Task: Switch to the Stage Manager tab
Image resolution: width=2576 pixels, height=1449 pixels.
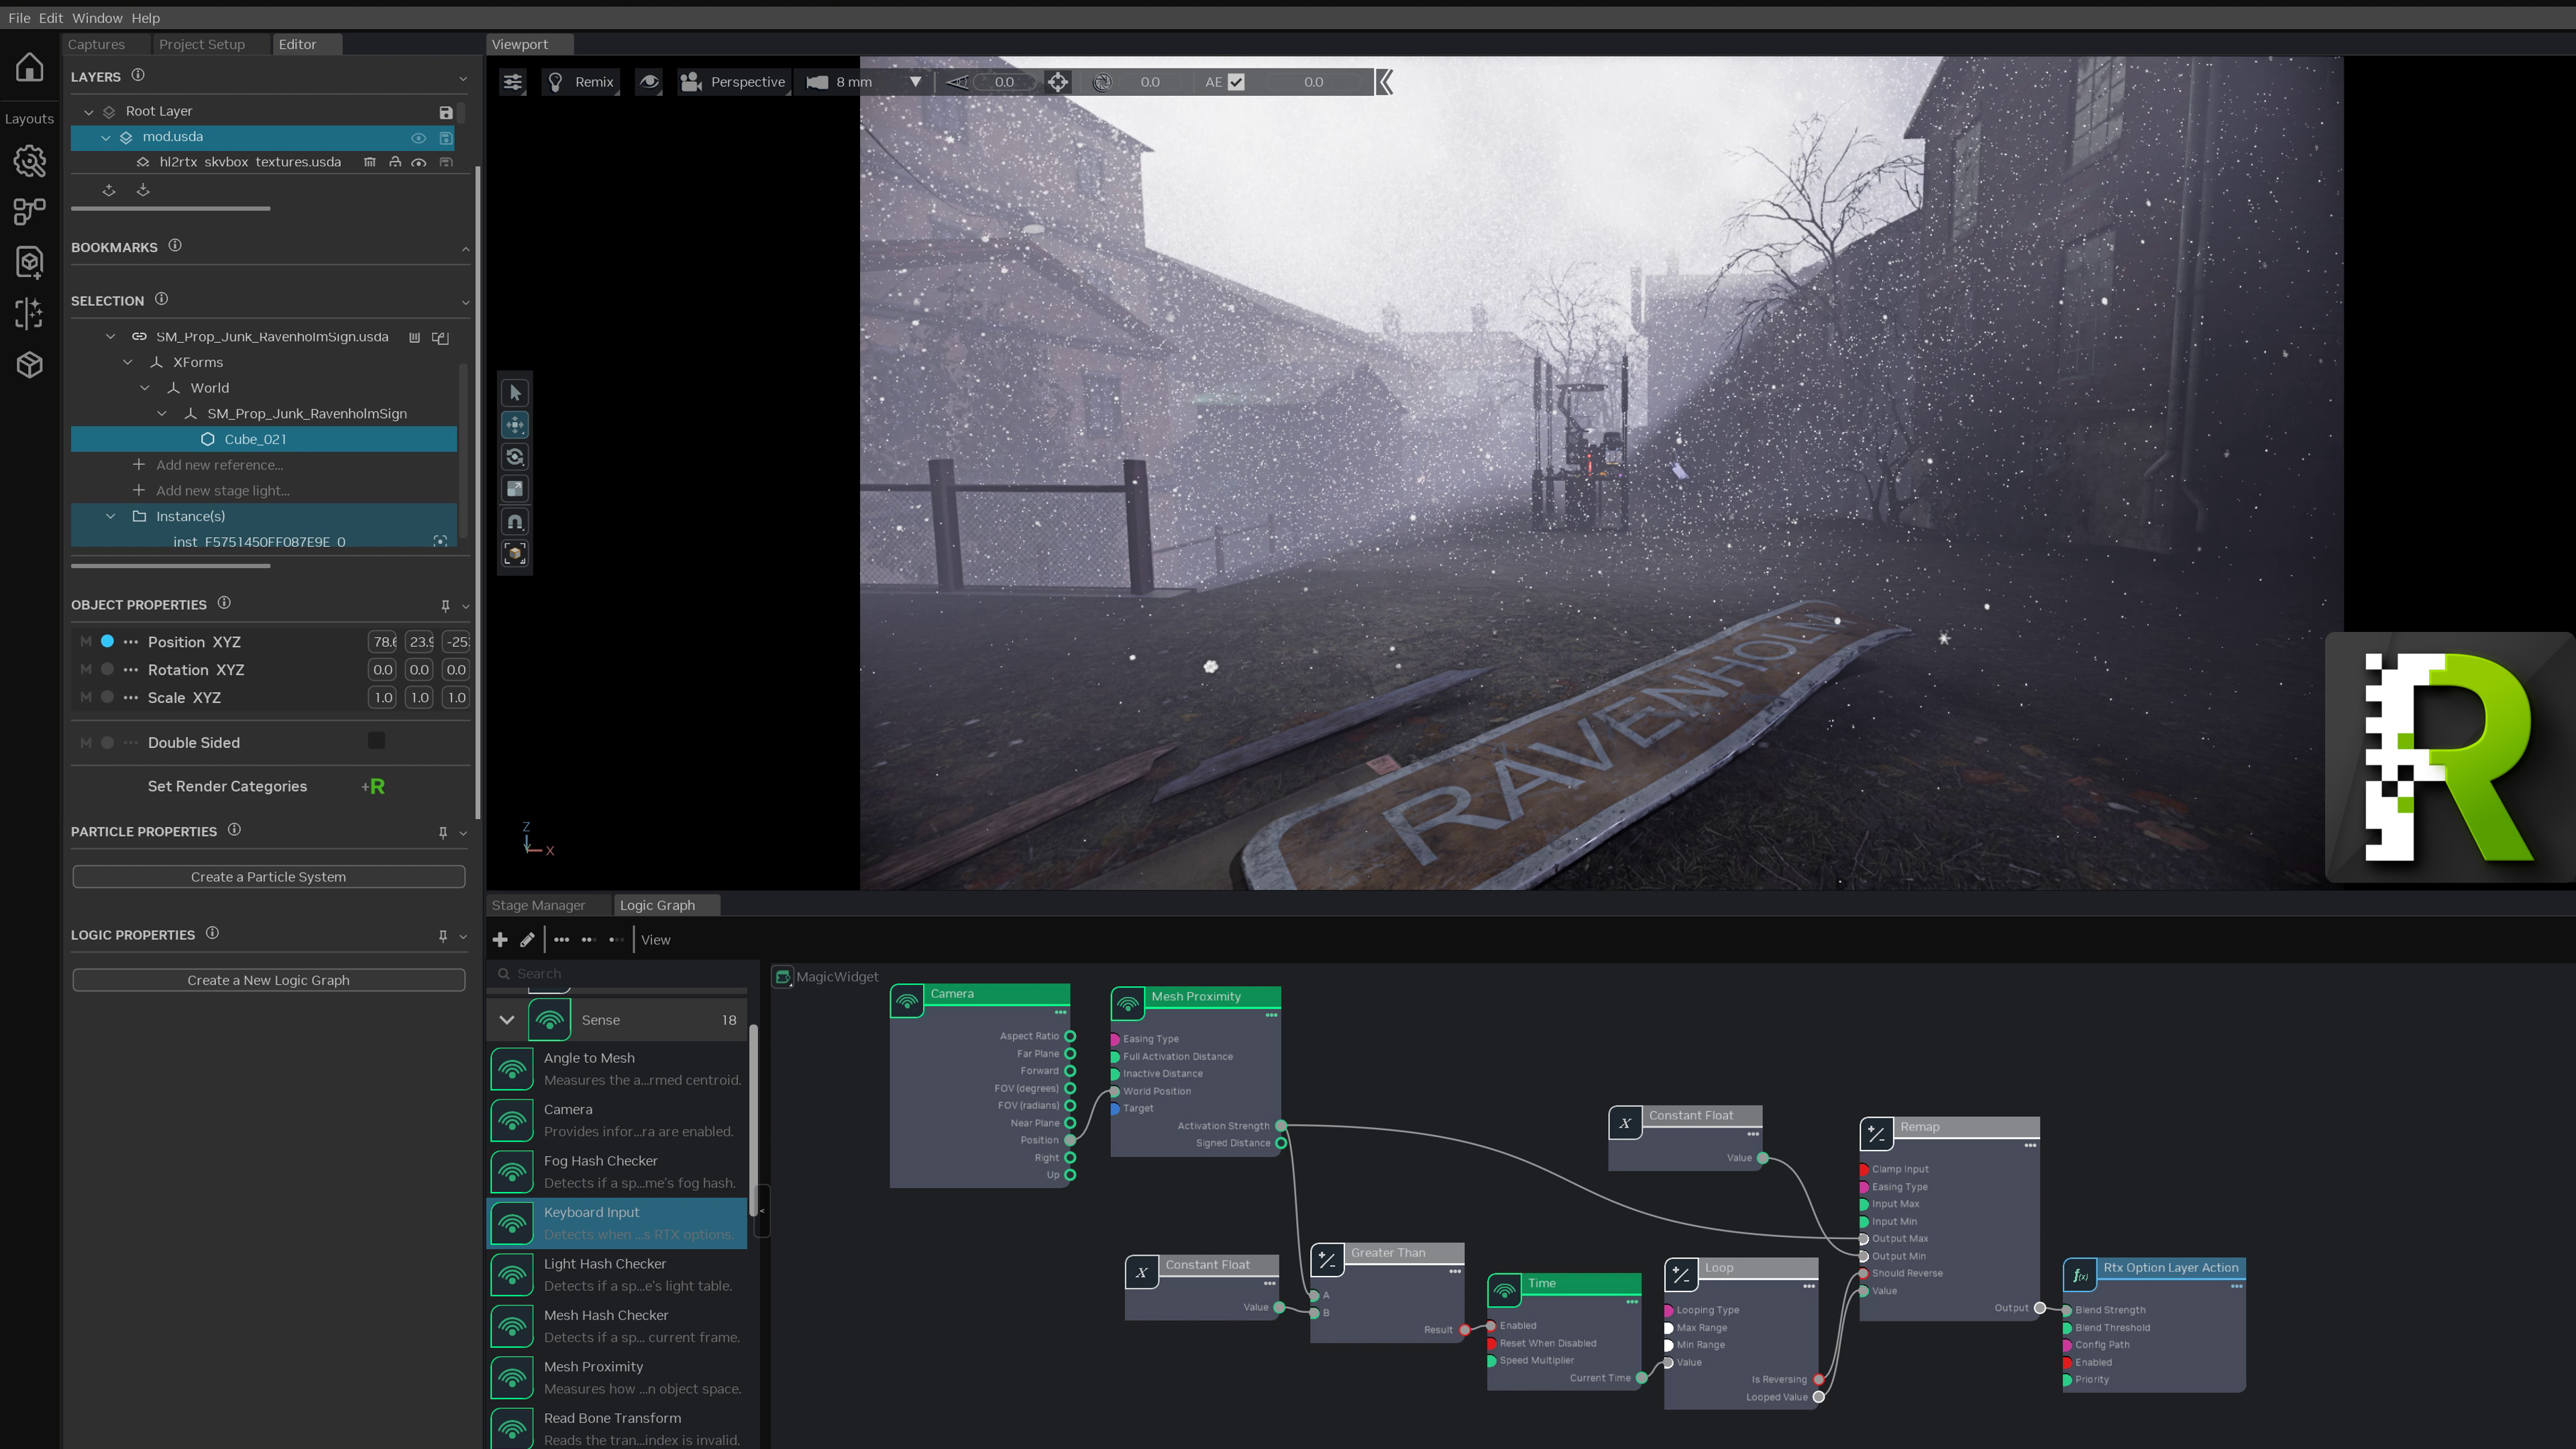Action: 538,905
